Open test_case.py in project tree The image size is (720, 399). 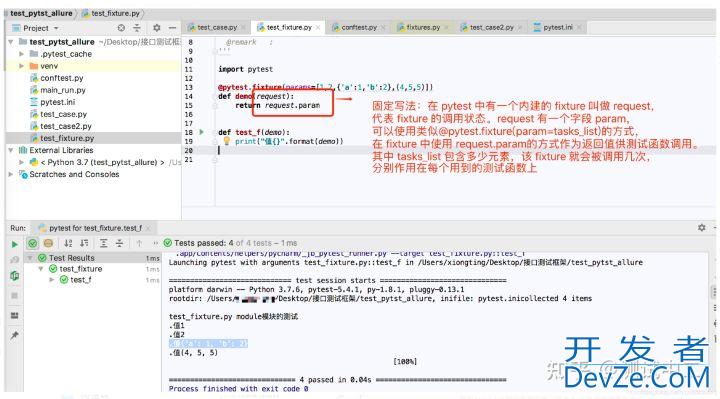pyautogui.click(x=63, y=114)
